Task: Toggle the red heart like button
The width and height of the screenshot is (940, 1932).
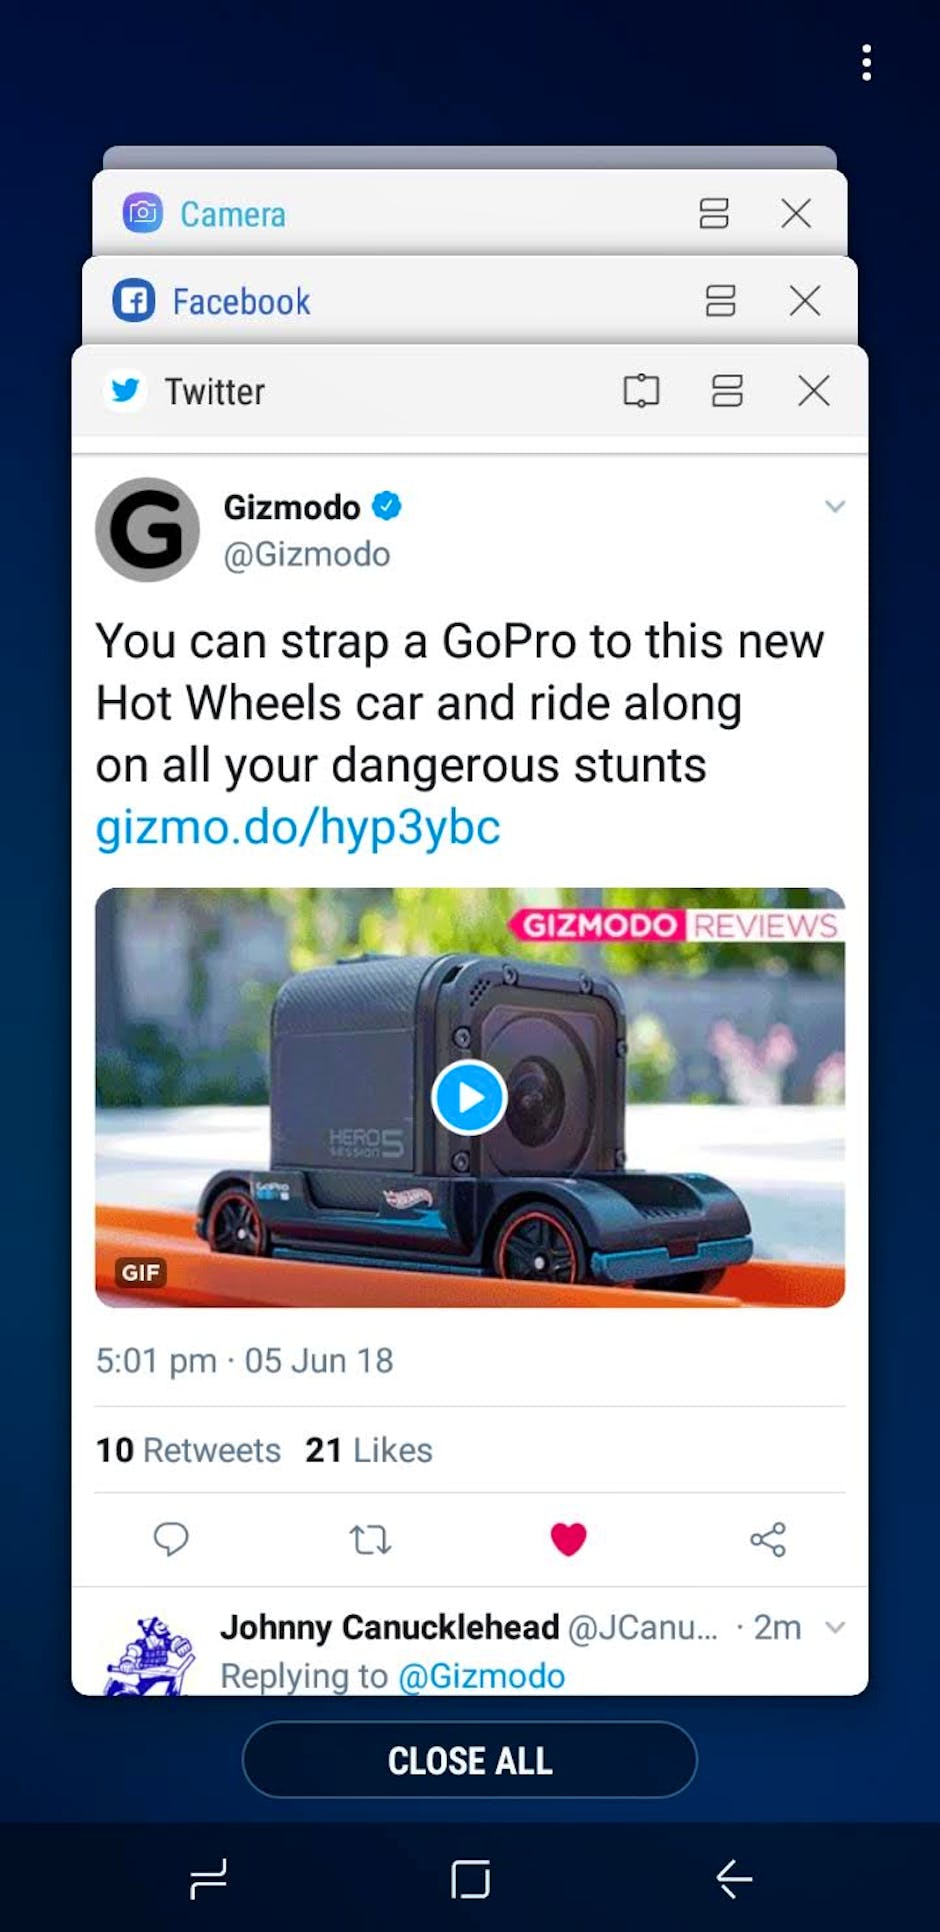Action: pos(568,1539)
